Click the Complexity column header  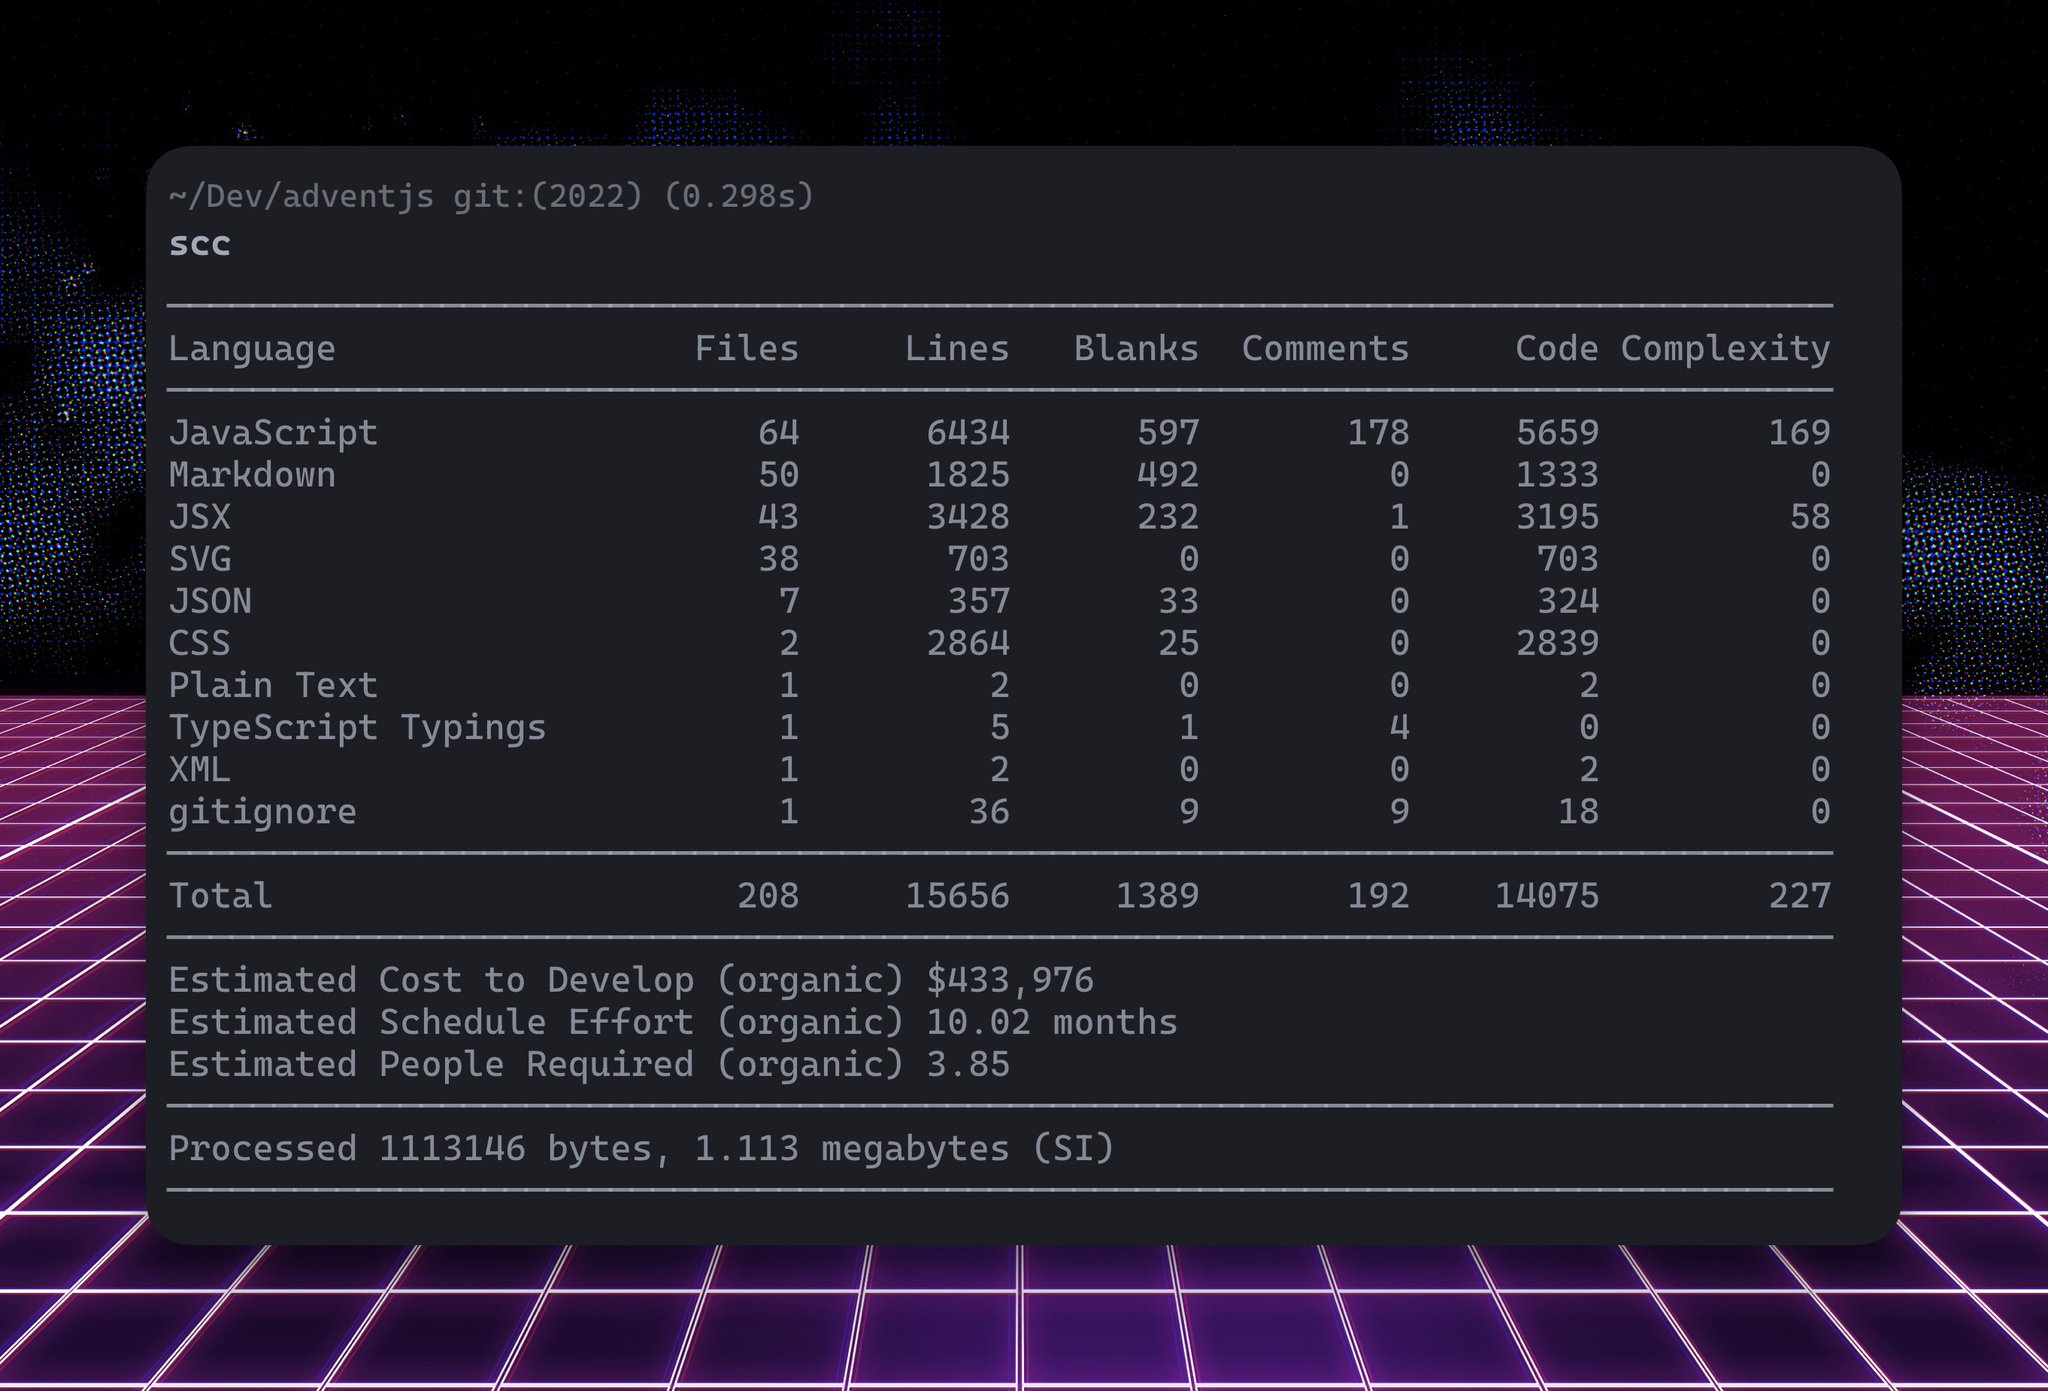[1725, 349]
